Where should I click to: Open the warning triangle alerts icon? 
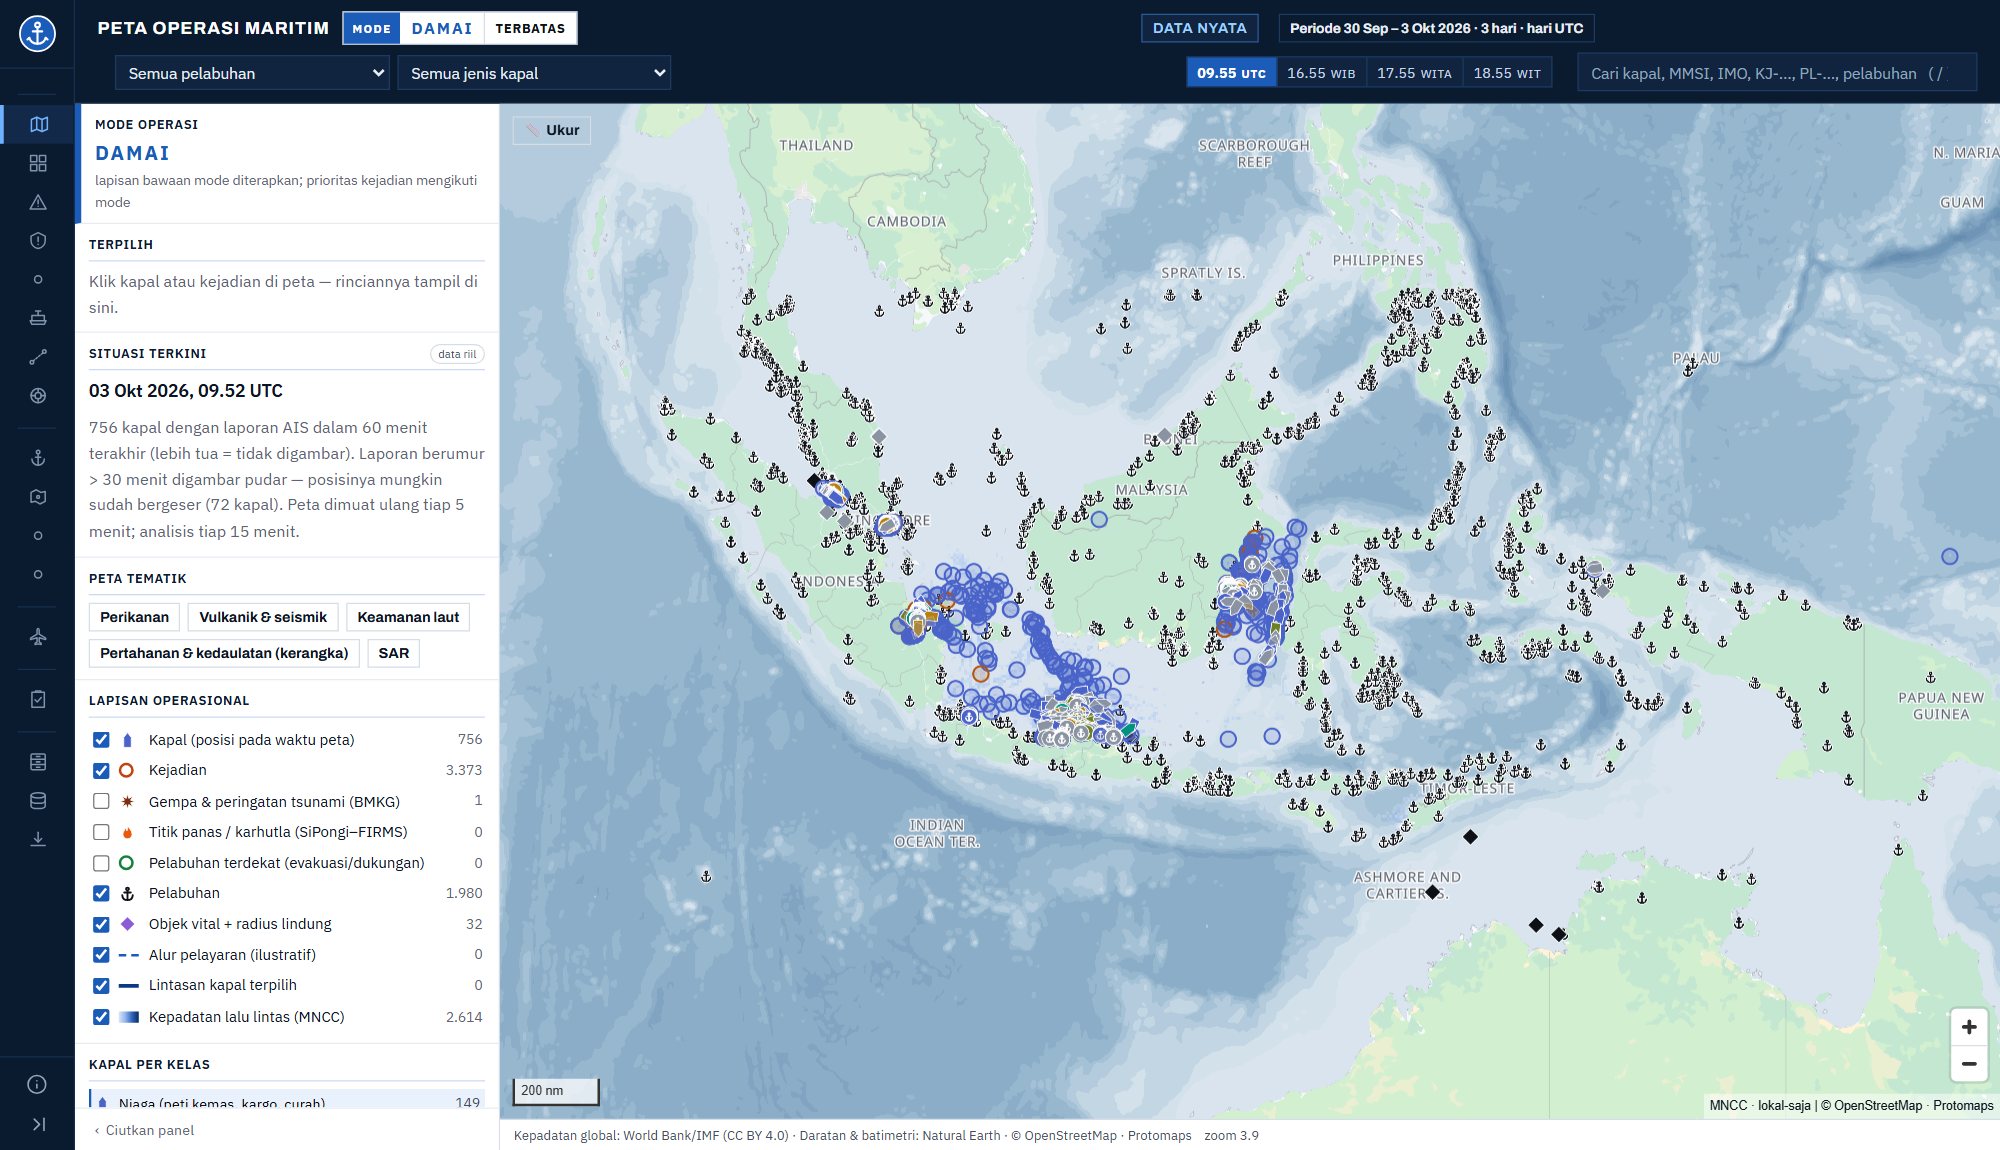coord(38,202)
